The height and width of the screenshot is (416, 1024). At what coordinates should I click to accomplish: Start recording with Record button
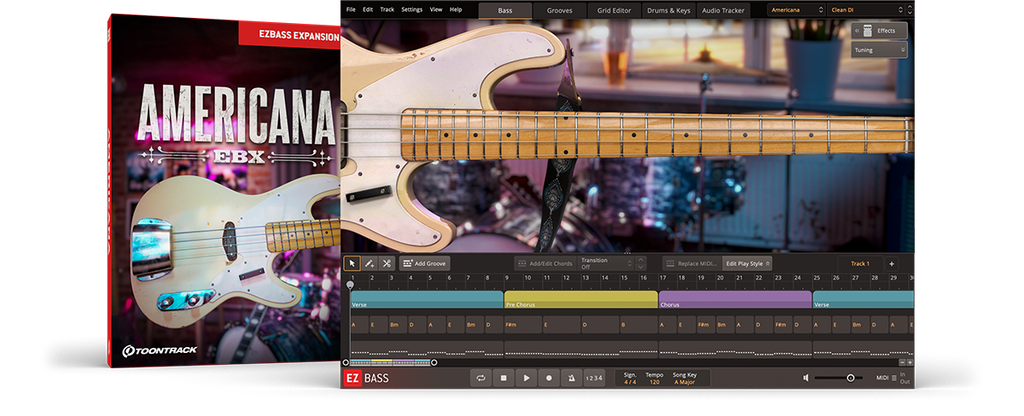549,377
